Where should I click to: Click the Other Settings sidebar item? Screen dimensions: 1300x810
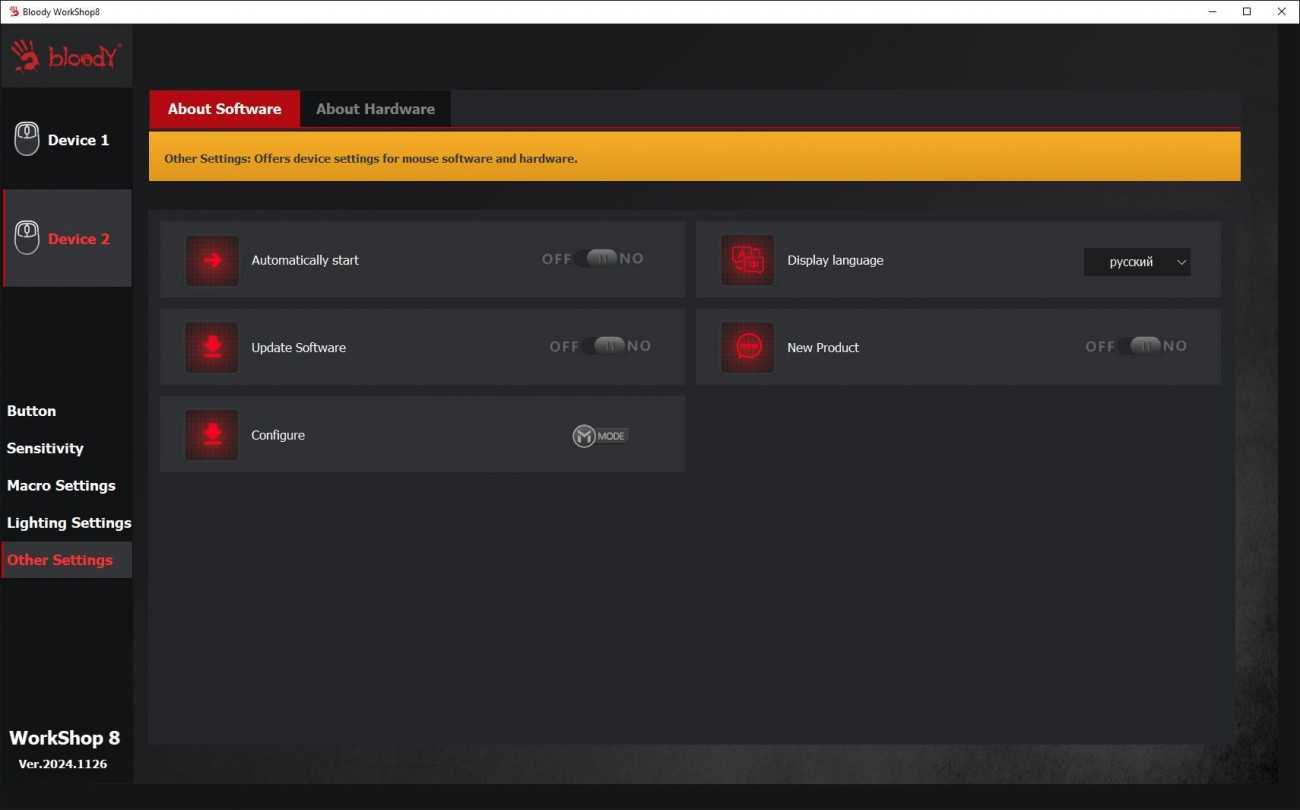click(60, 560)
